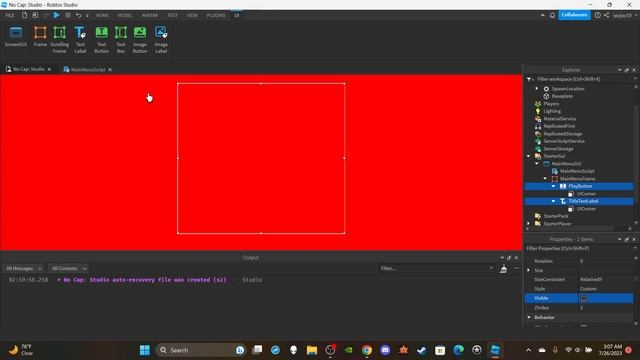Collapse the Behavior properties section
The height and width of the screenshot is (360, 640).
529,317
